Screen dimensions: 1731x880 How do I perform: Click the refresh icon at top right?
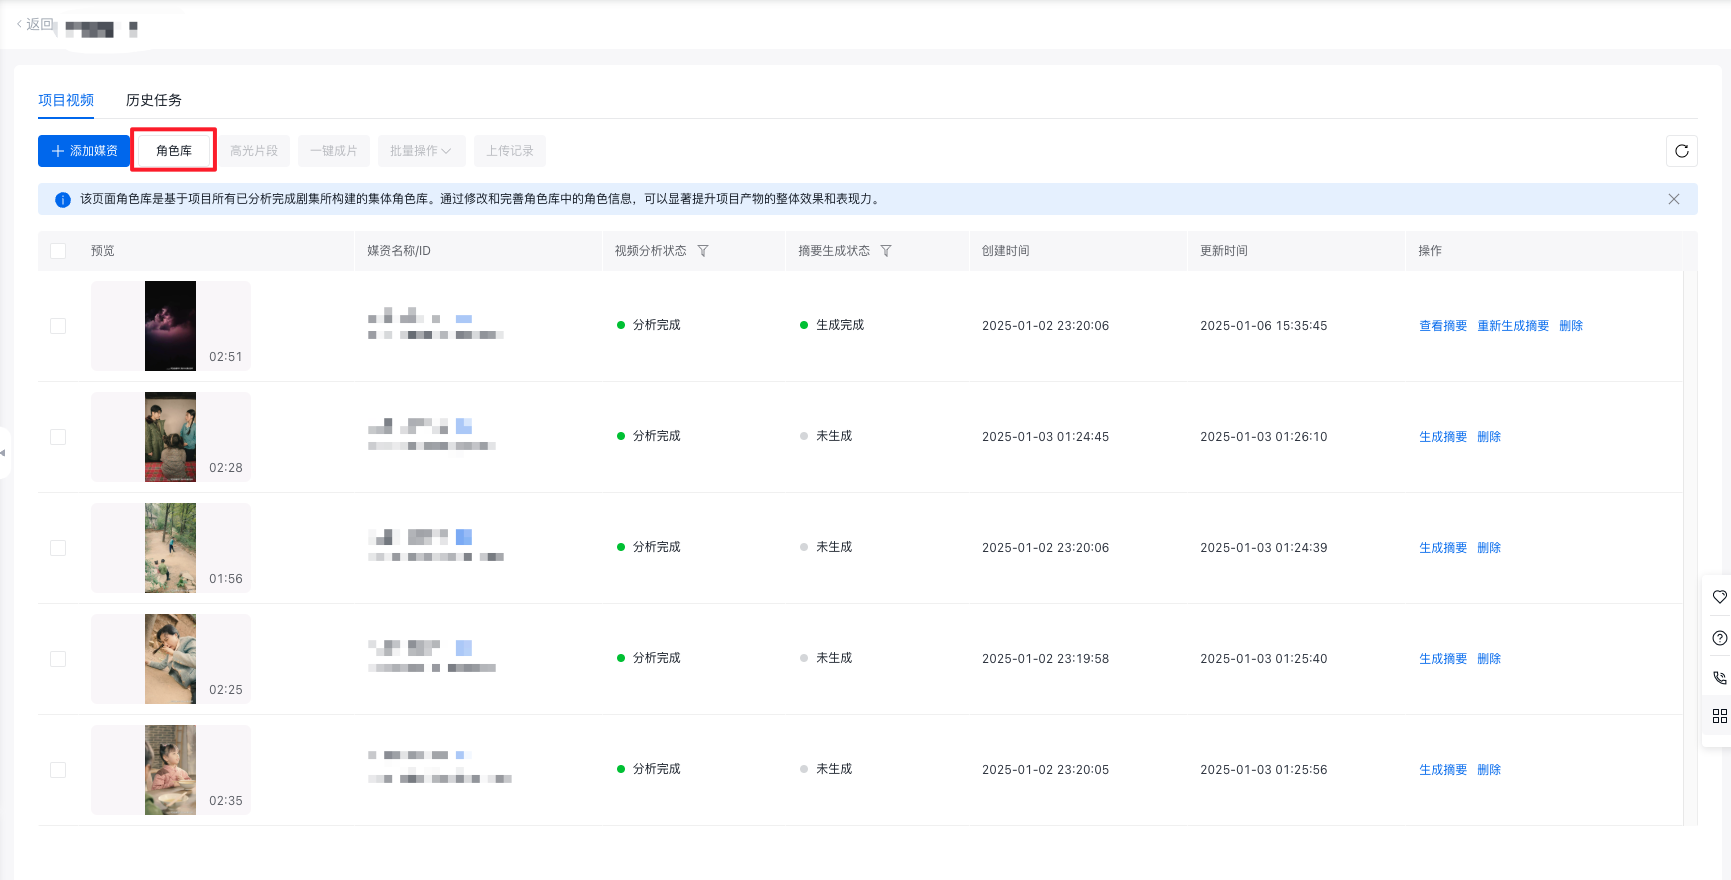click(1681, 151)
